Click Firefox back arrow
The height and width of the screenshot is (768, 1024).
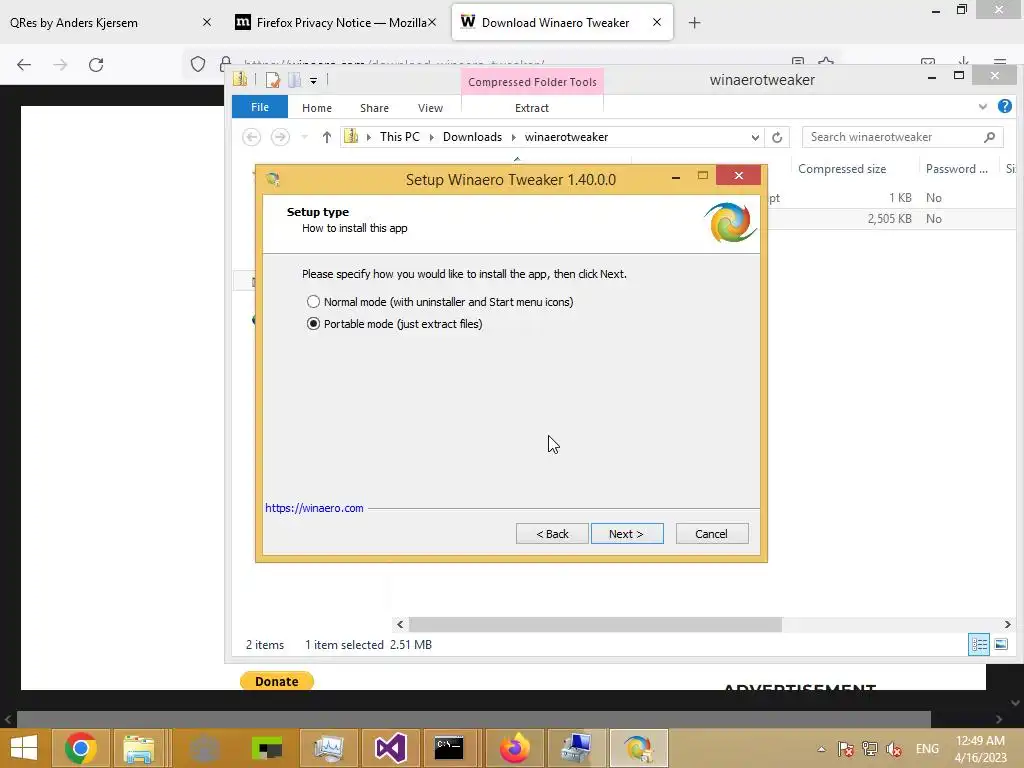[x=24, y=65]
